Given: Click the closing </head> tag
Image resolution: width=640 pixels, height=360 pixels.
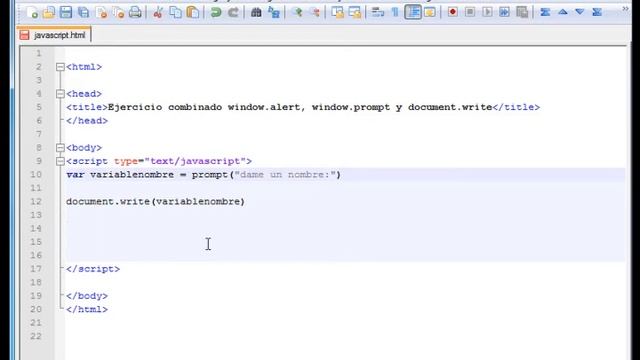Looking at the screenshot, I should pos(87,121).
